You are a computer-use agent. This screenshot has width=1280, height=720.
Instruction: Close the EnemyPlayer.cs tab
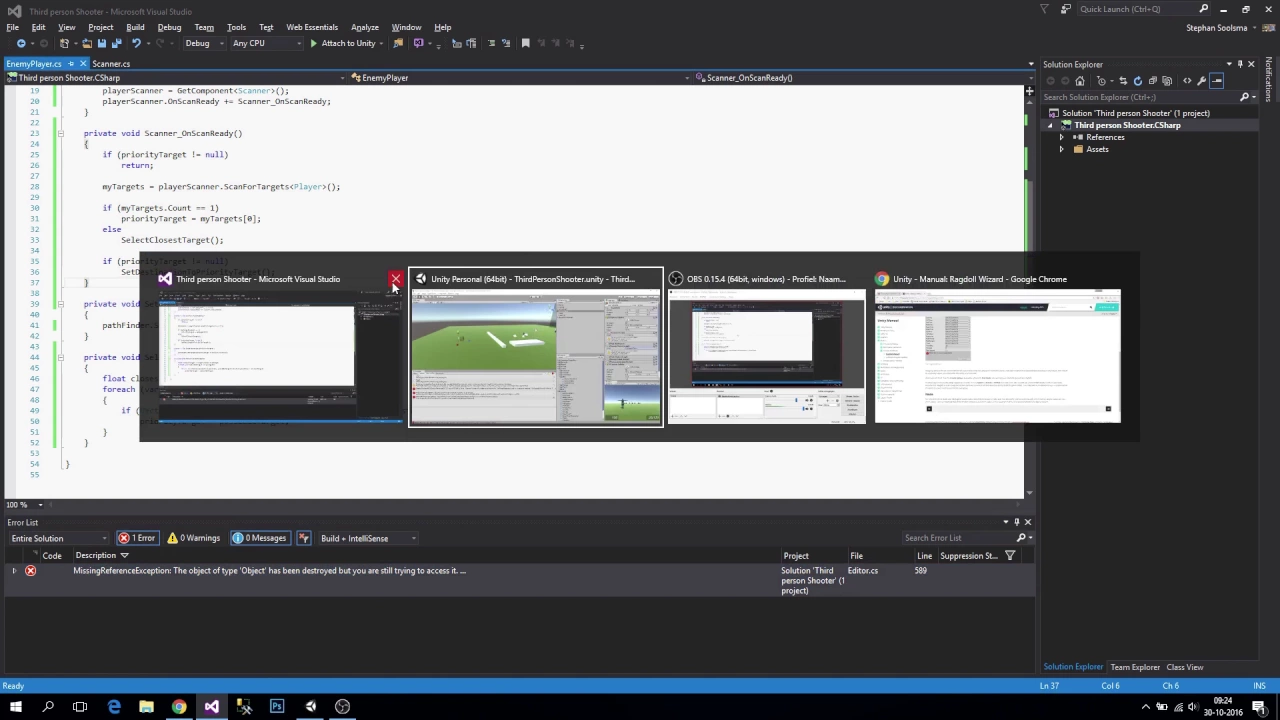click(83, 64)
